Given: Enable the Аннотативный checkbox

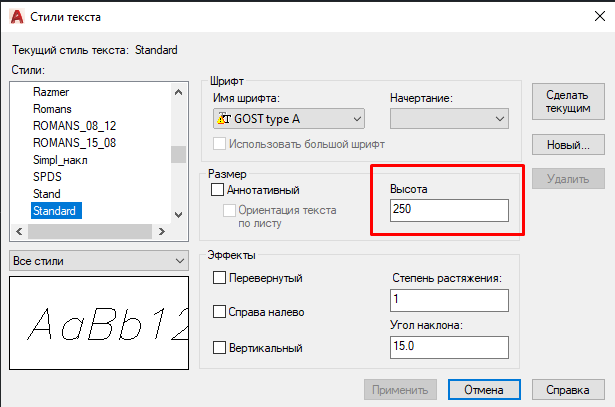Looking at the screenshot, I should (217, 190).
